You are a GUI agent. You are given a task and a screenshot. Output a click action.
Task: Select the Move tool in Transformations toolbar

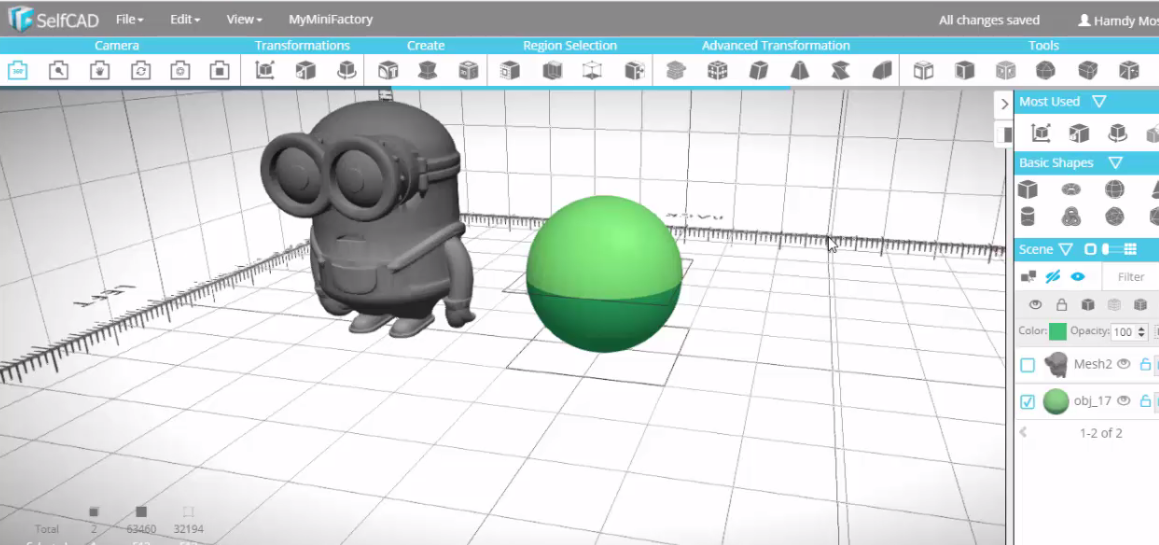click(265, 71)
